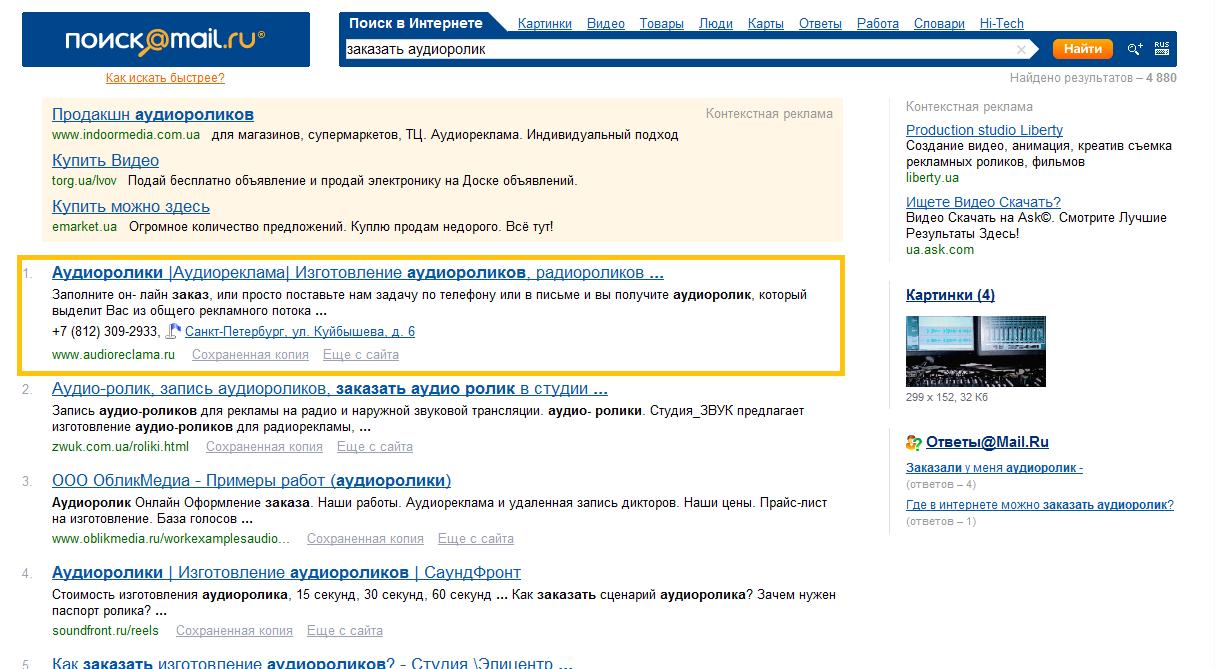Open the Видео search tab
This screenshot has width=1215, height=669.
pos(606,24)
